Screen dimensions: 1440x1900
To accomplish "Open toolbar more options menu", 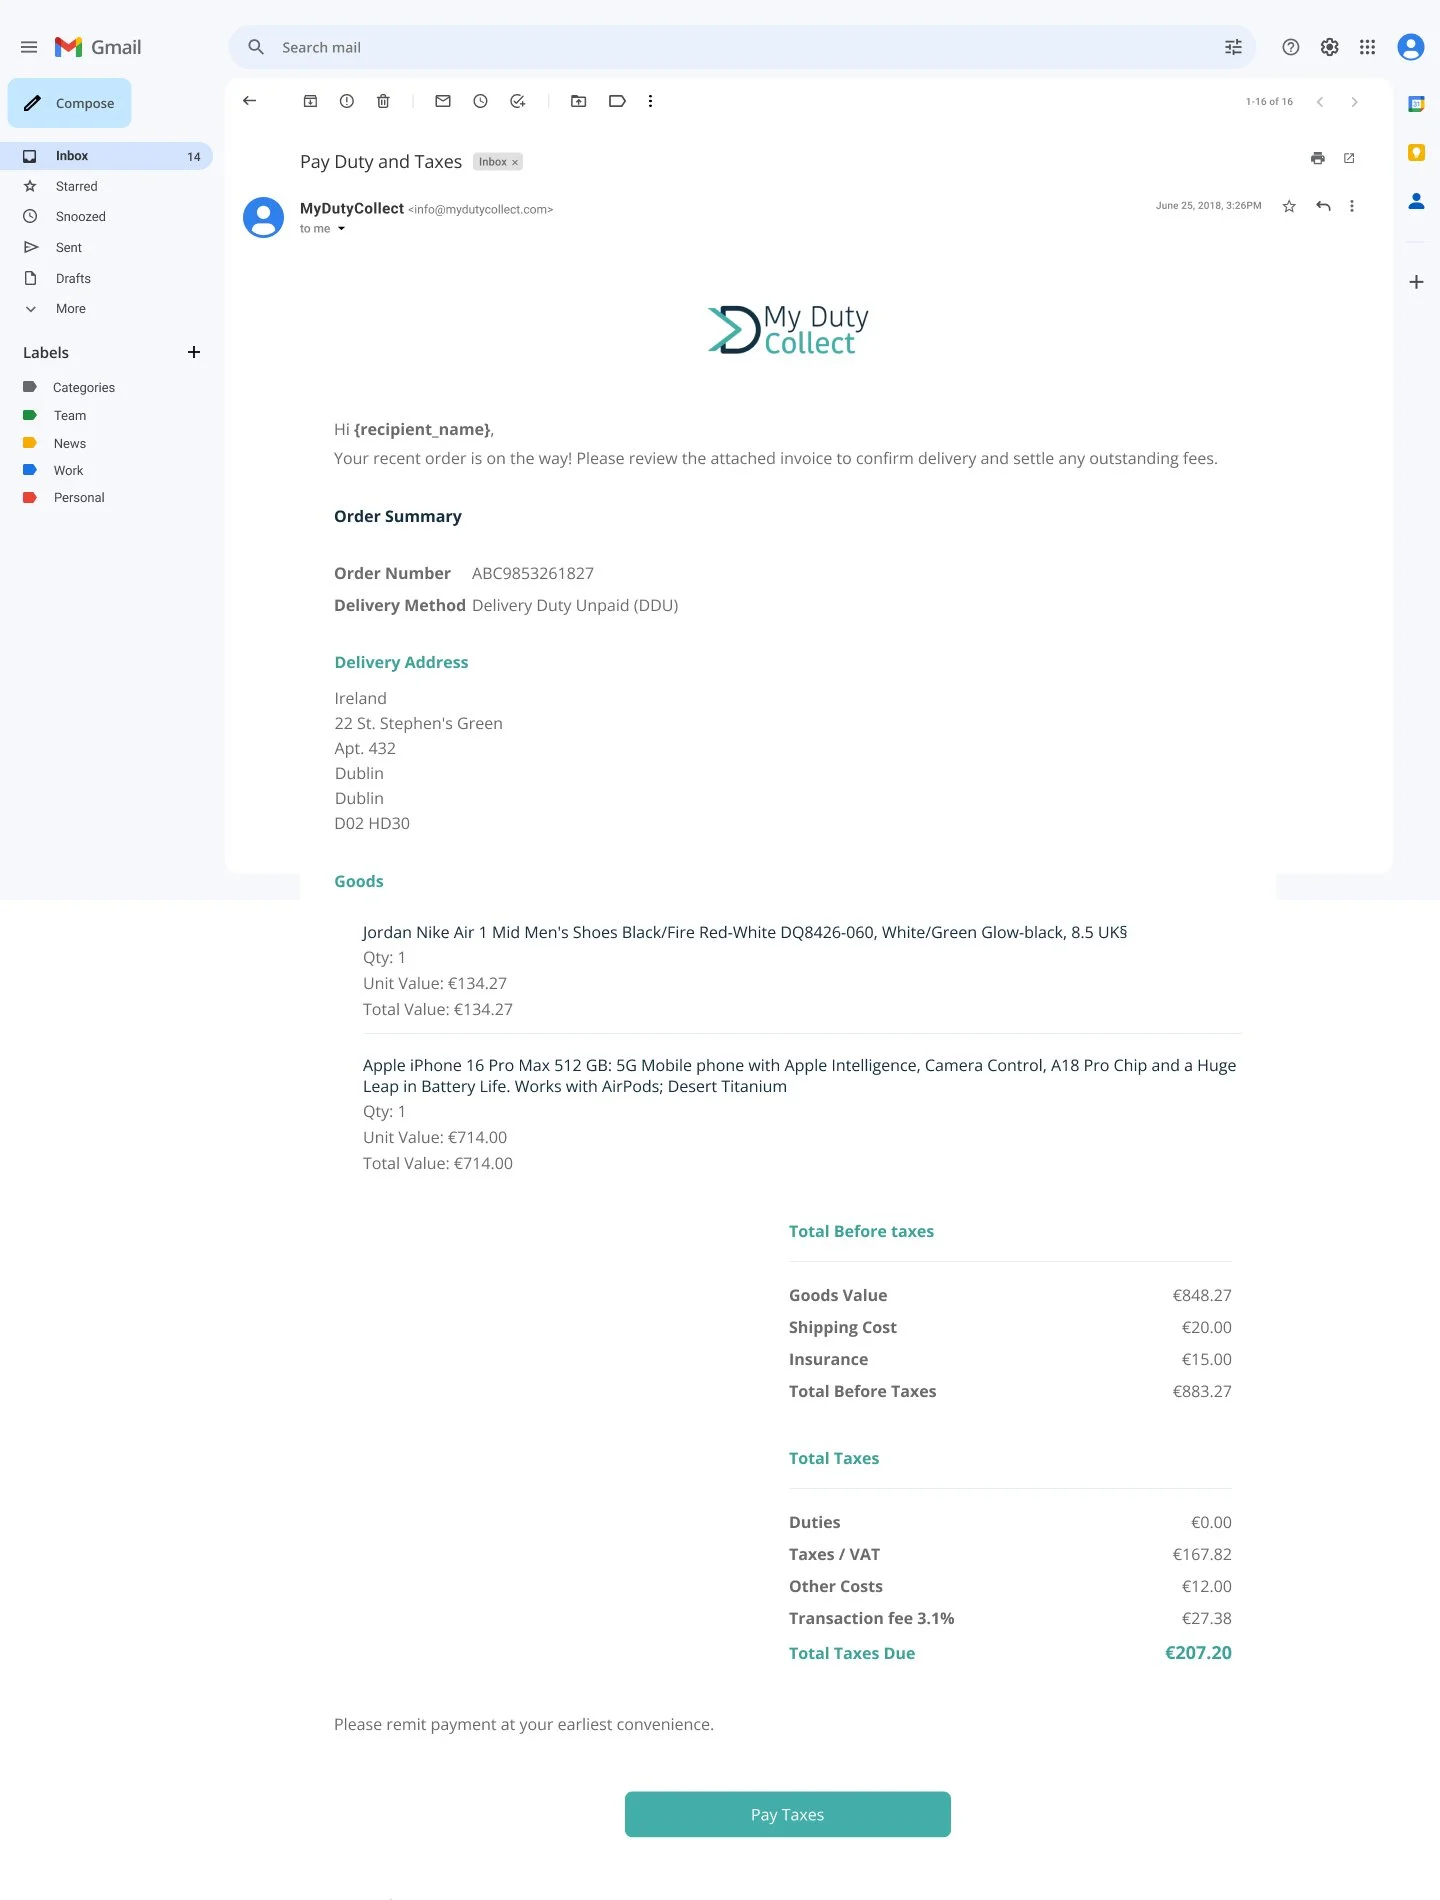I will tap(650, 101).
